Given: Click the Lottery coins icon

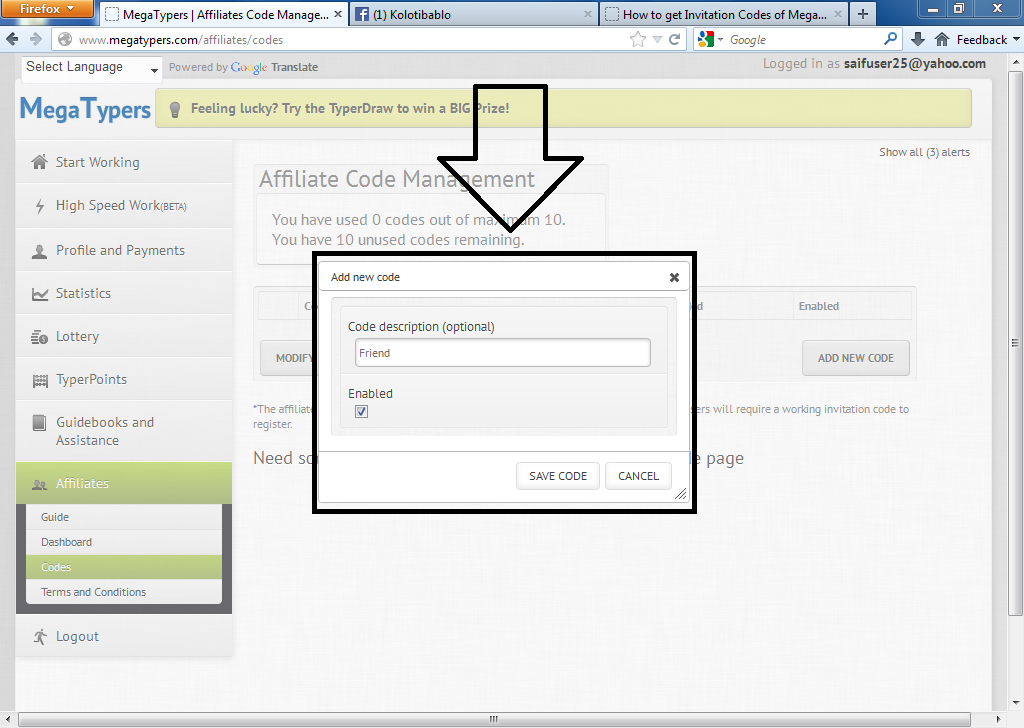Looking at the screenshot, I should click(x=39, y=338).
